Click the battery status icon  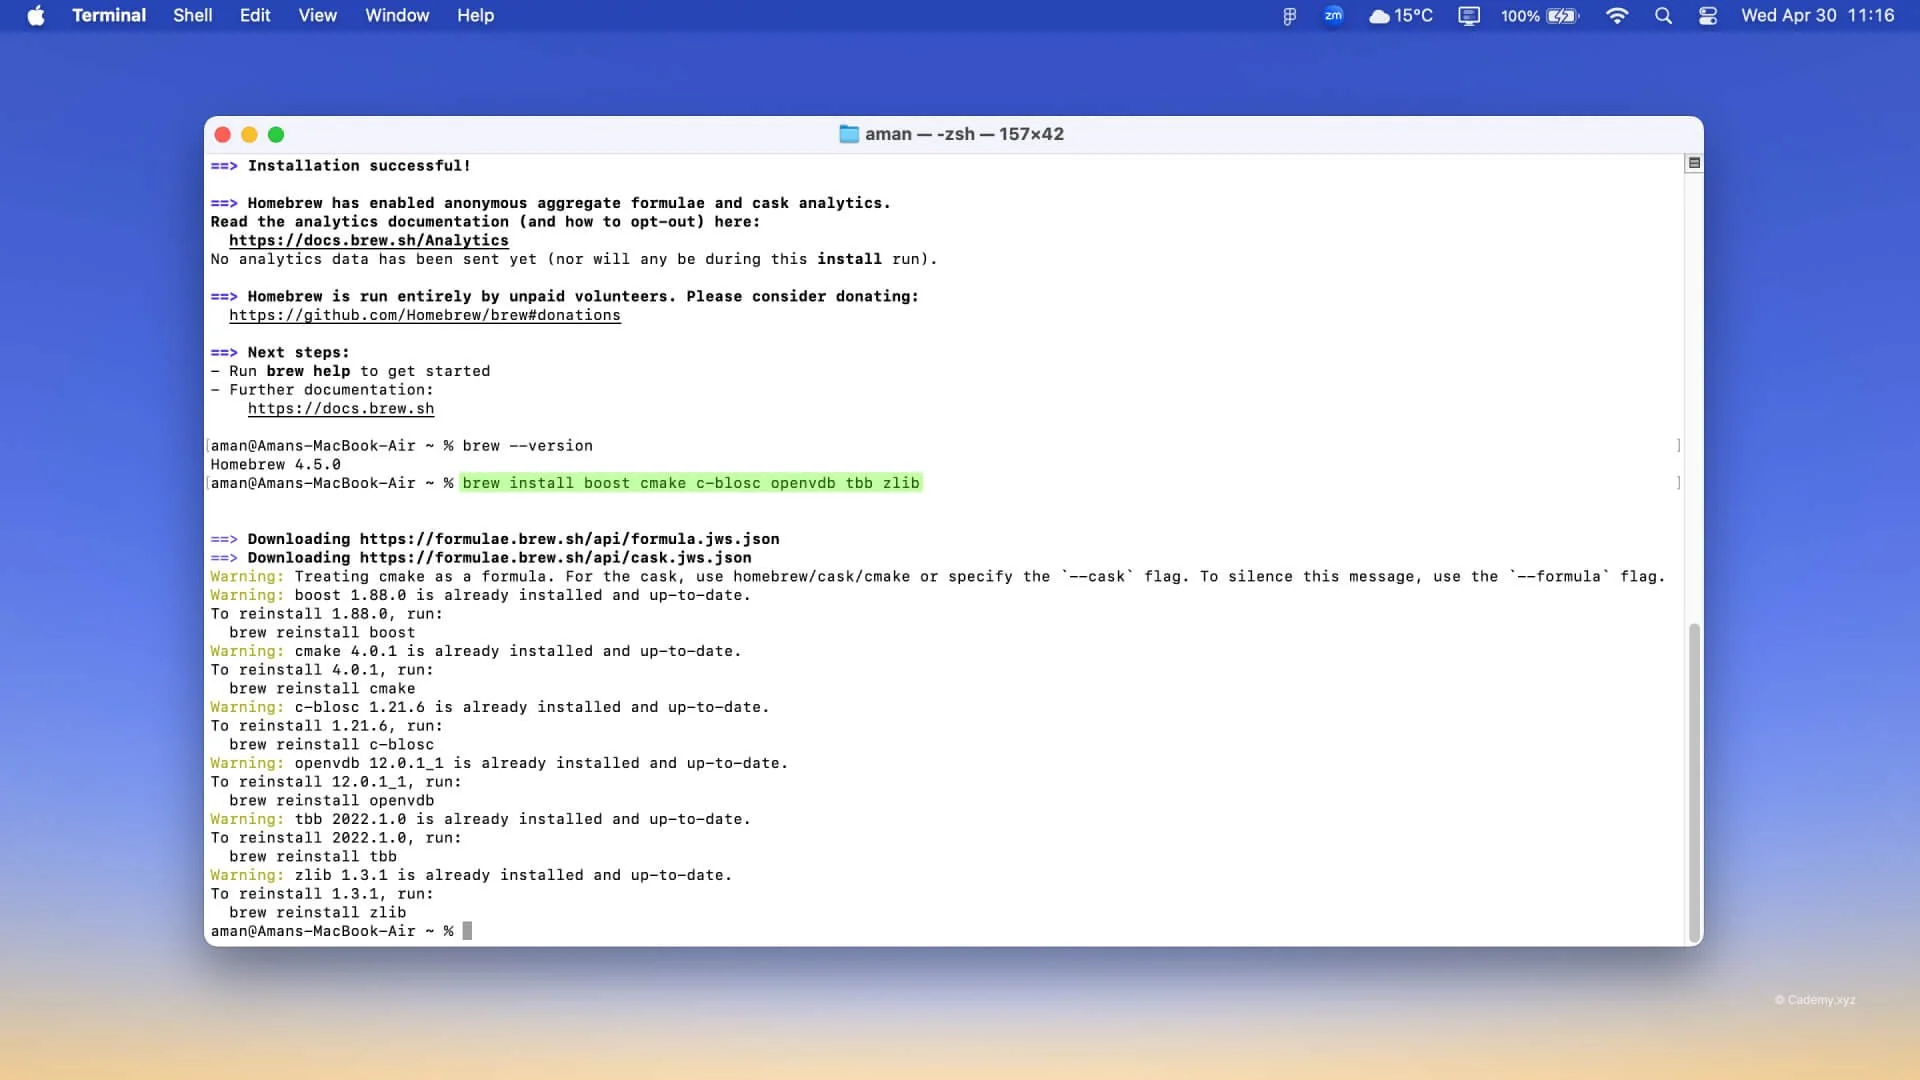click(1561, 15)
